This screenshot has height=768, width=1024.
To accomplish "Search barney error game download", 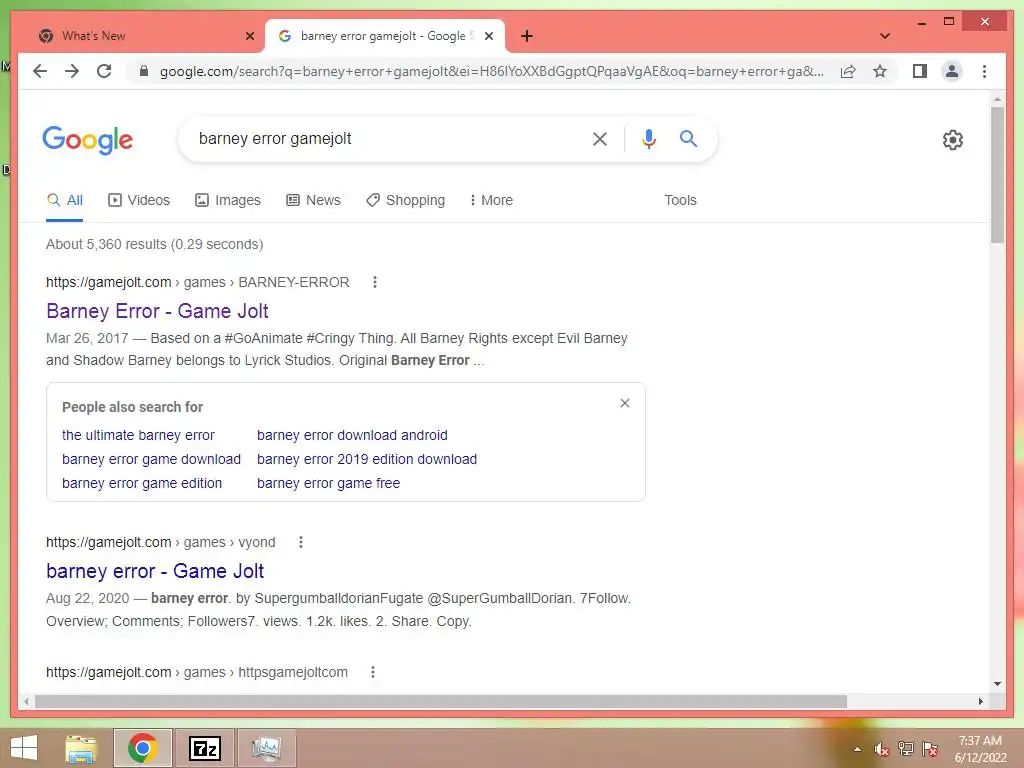I will click(x=152, y=459).
